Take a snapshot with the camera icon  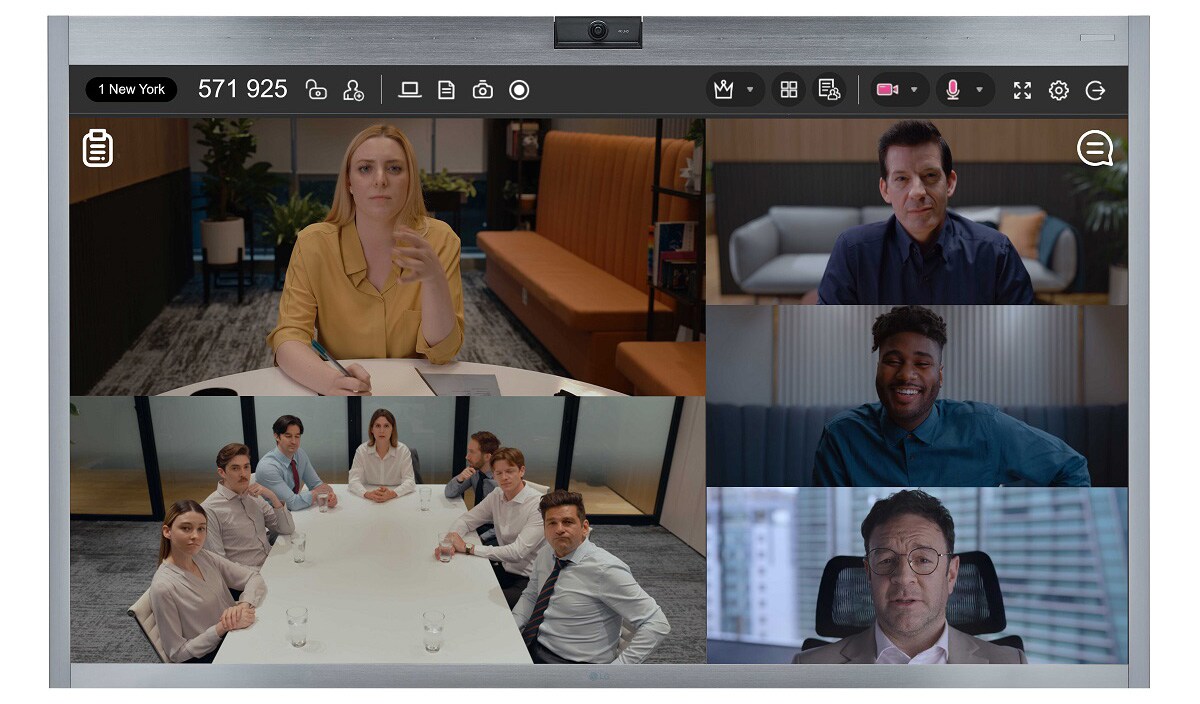[482, 90]
